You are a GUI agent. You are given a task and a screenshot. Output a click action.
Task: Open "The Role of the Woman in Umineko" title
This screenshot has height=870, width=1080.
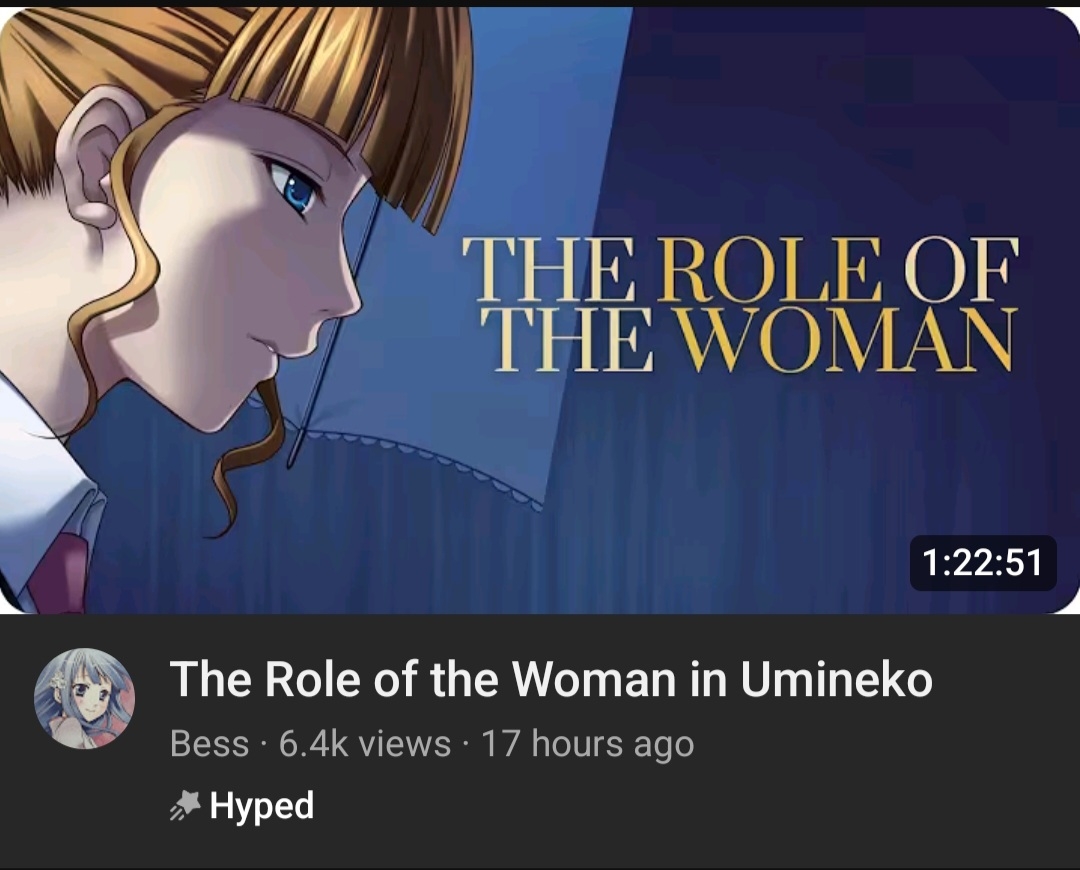(551, 680)
